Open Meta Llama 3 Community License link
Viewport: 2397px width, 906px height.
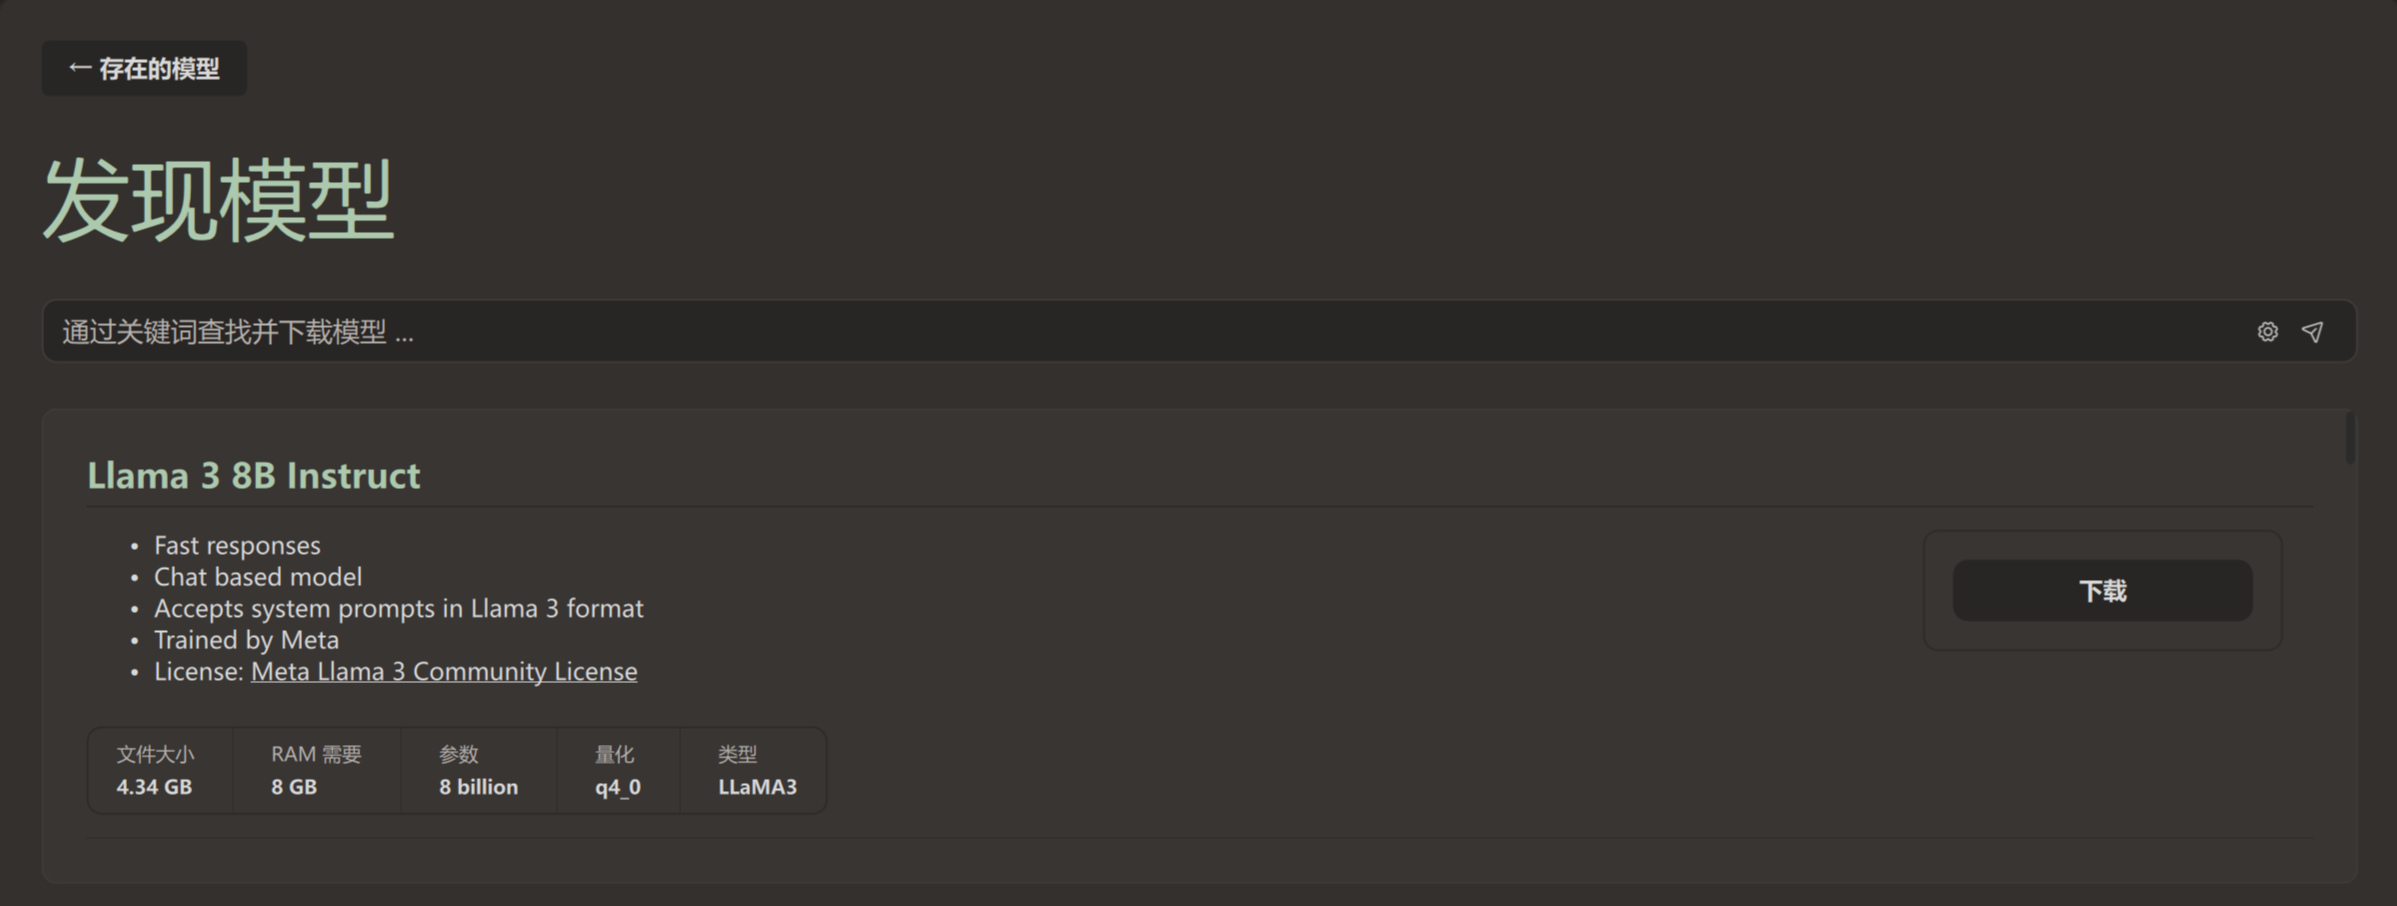point(443,671)
